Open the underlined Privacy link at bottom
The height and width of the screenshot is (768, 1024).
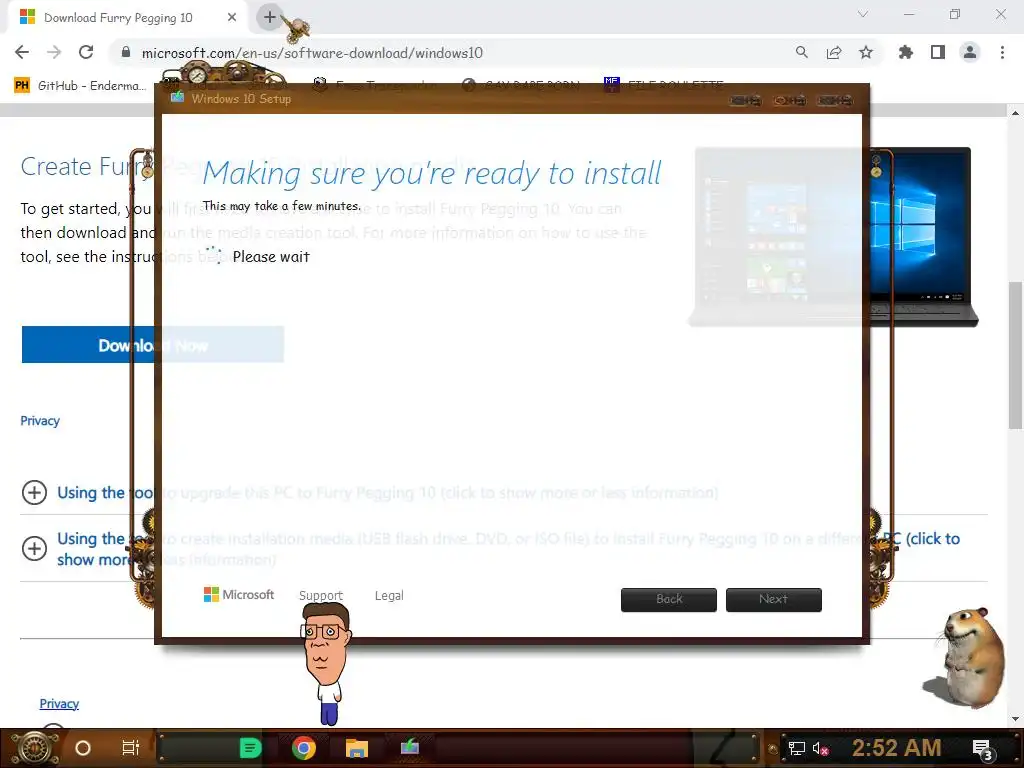59,704
